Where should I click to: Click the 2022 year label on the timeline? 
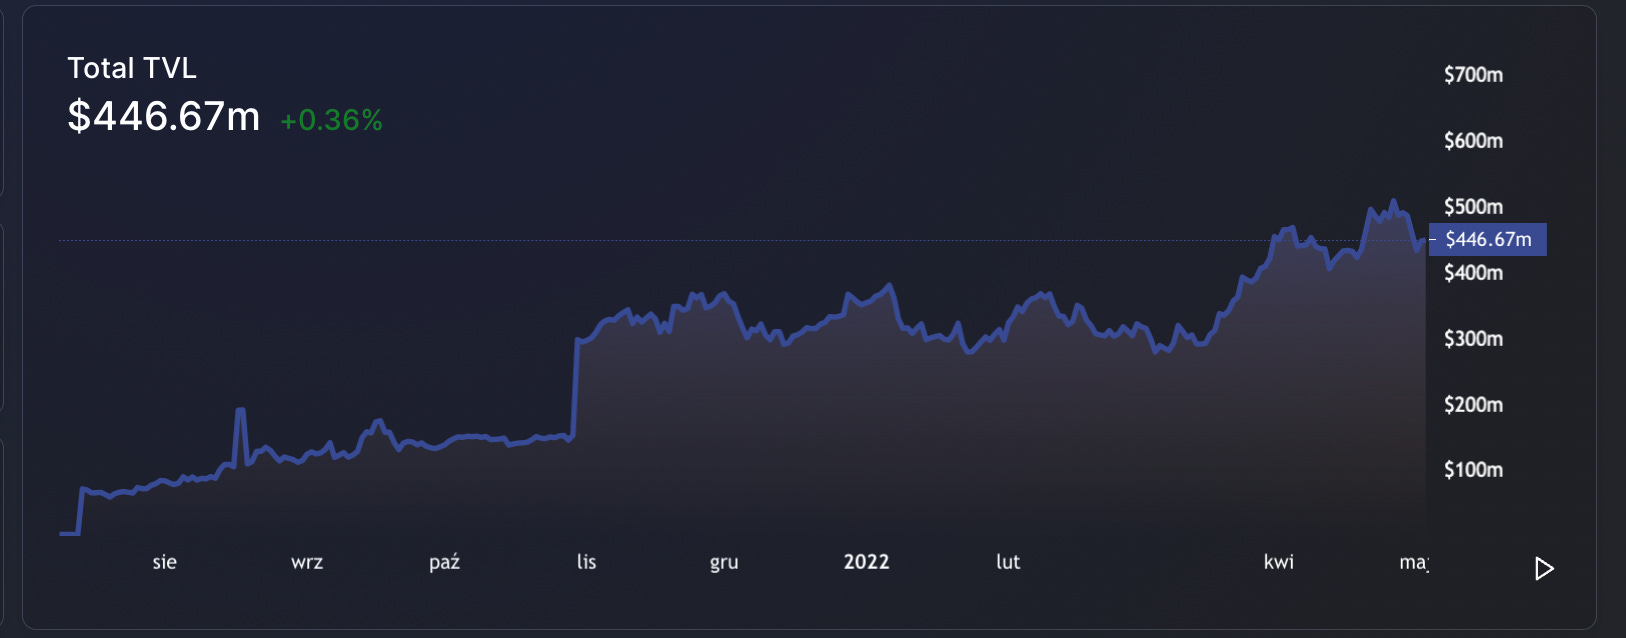(x=866, y=562)
